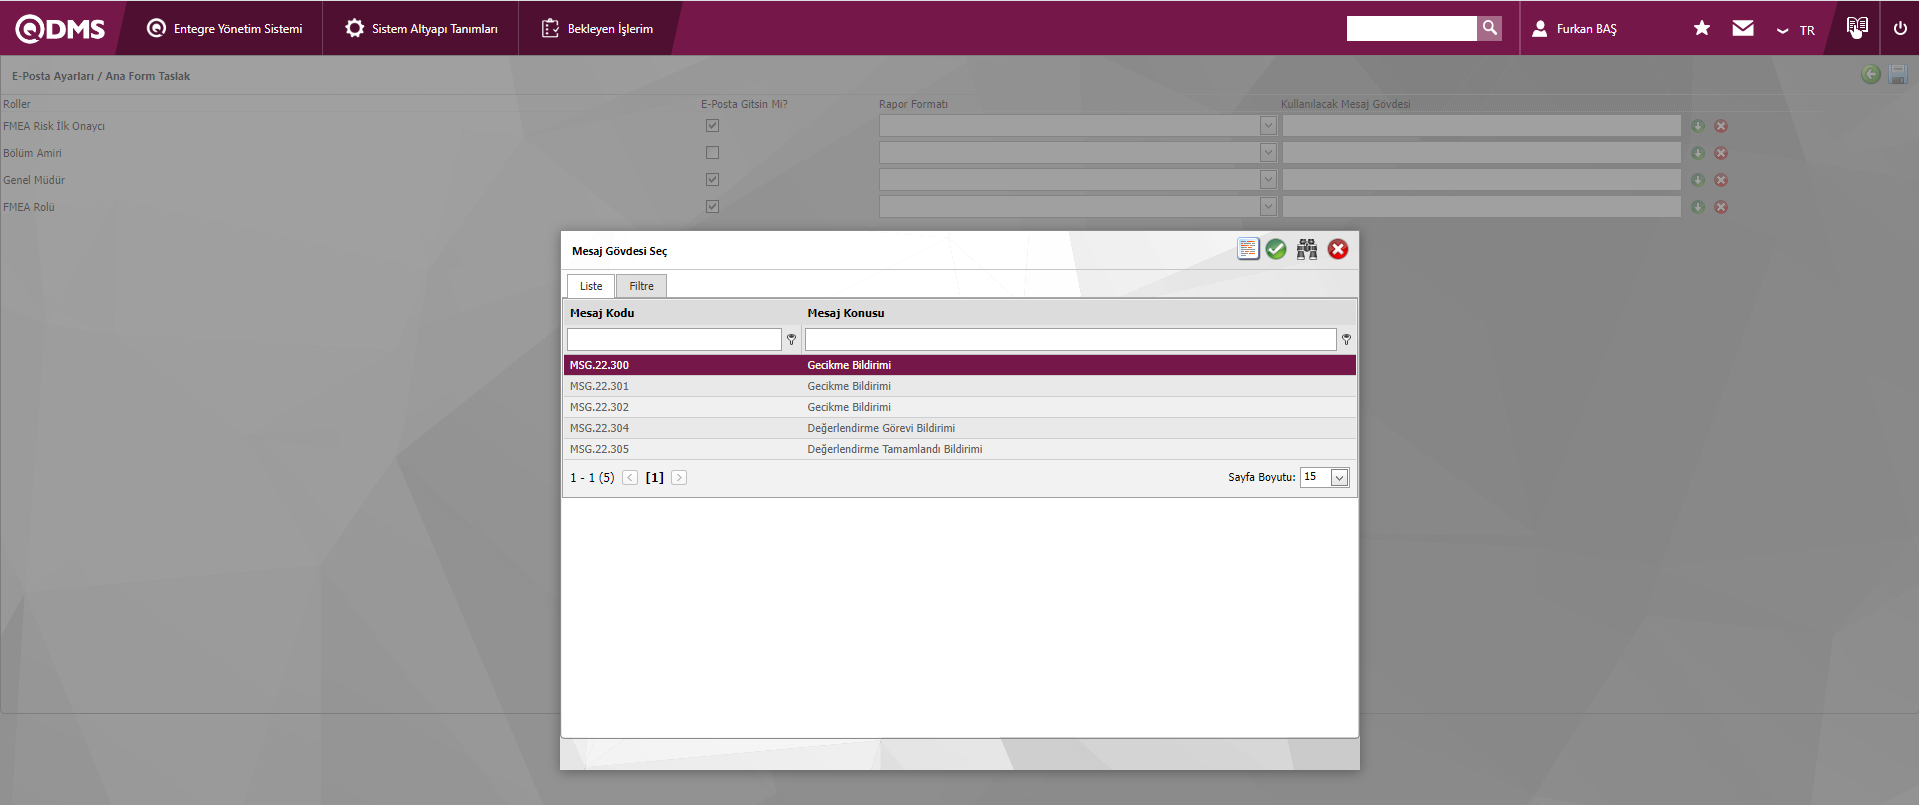Open the TR language dropdown
This screenshot has width=1919, height=805.
[1796, 30]
